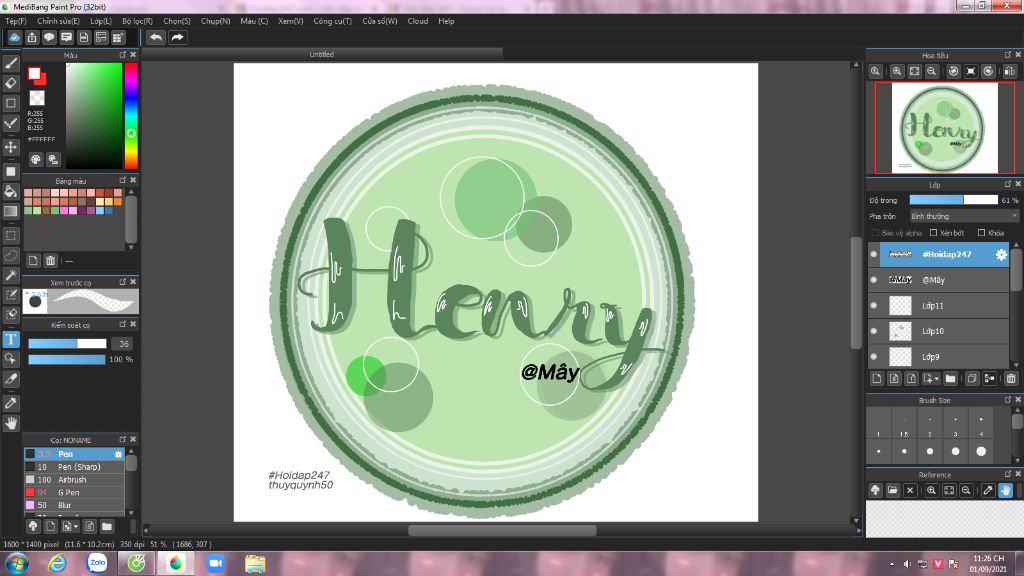Click the Undo arrow
This screenshot has height=576, width=1024.
[x=155, y=37]
